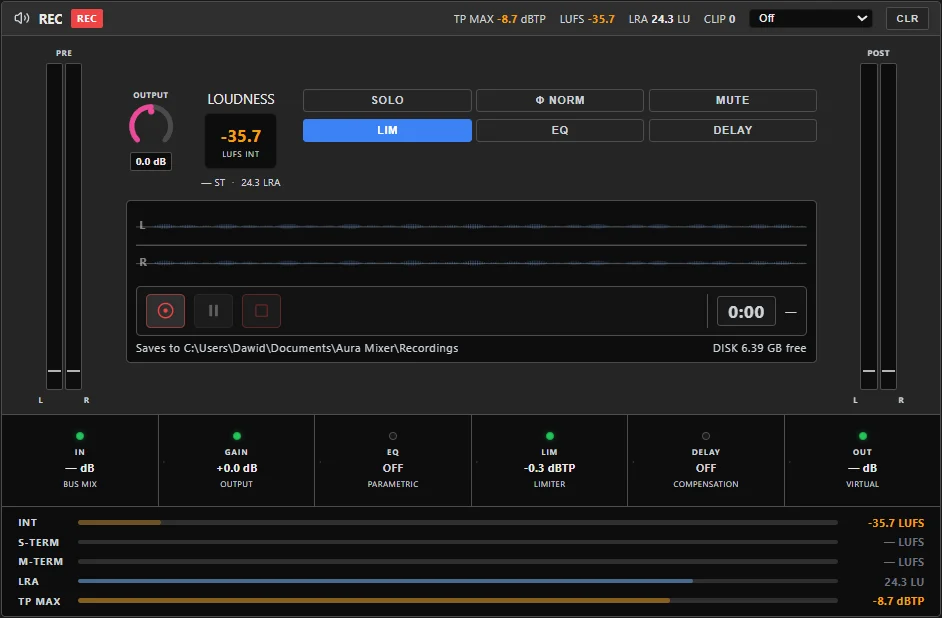Click the POST level meter
The image size is (942, 618).
878,226
